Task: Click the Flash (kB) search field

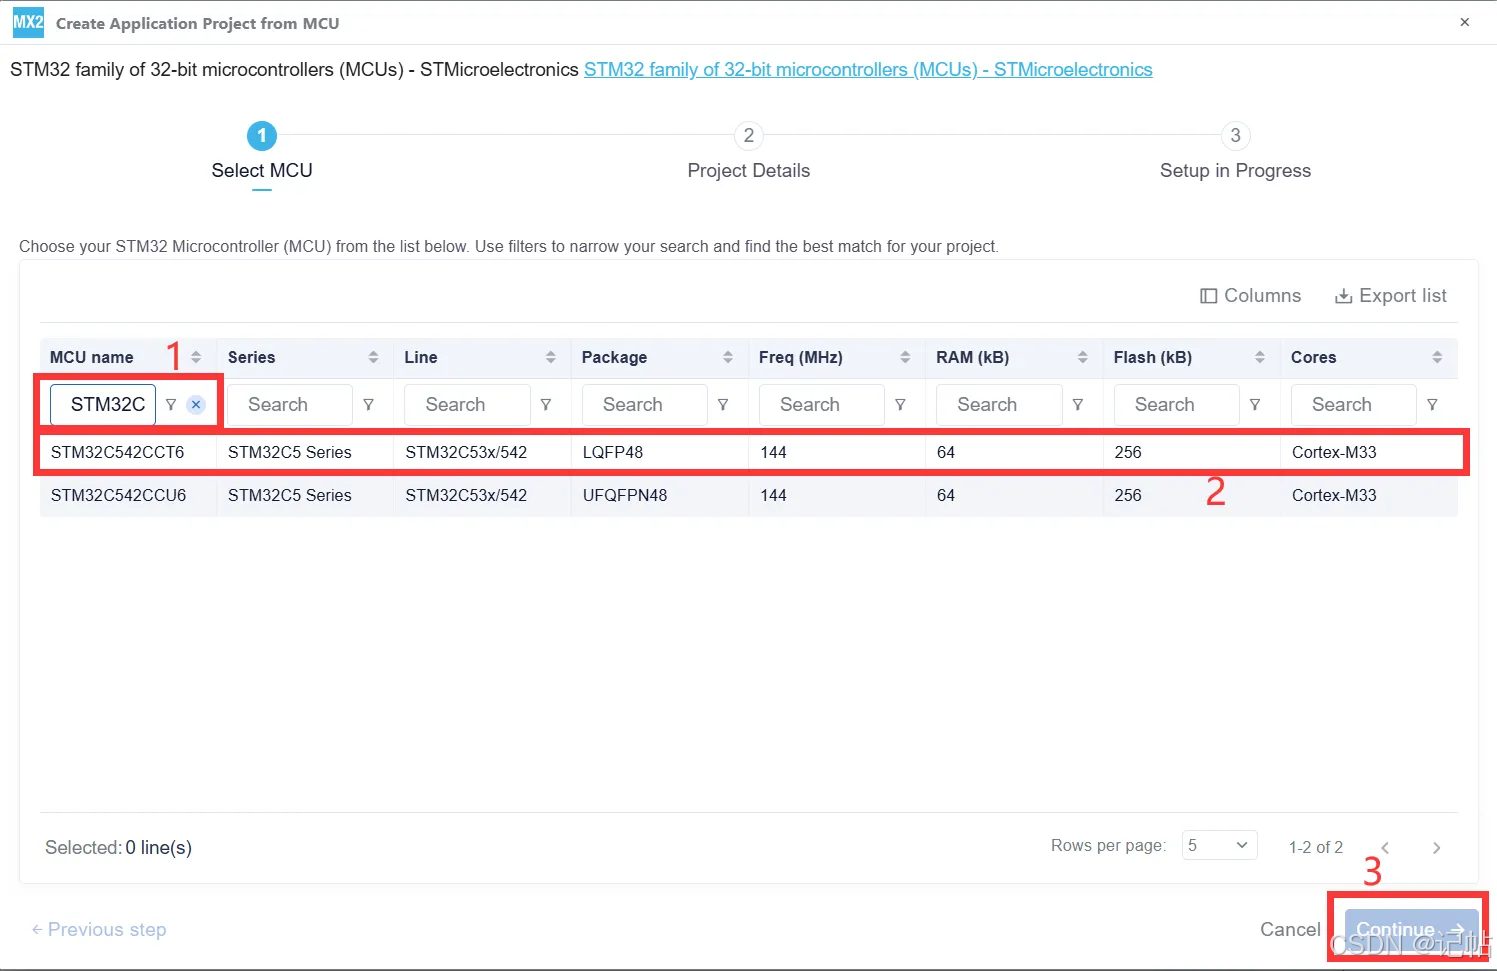Action: 1176,405
